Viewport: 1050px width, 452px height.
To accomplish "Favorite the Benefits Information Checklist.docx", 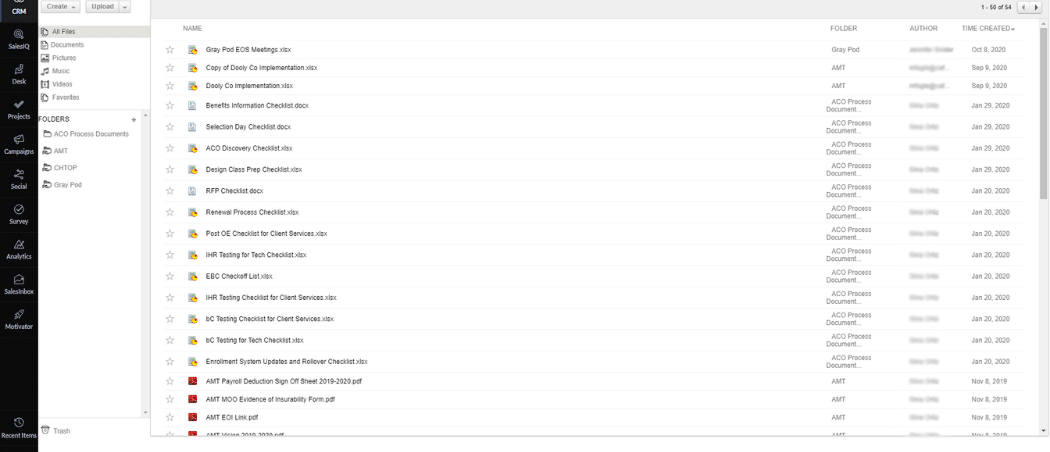I will click(170, 105).
